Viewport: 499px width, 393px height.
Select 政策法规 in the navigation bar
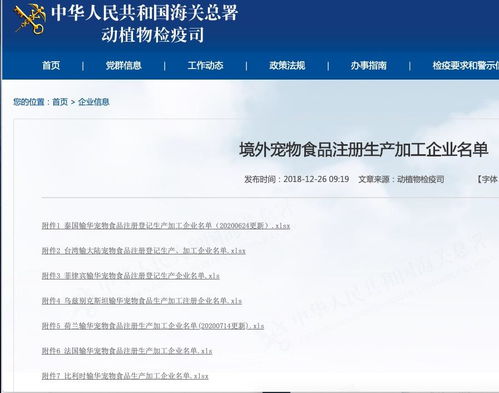click(287, 65)
